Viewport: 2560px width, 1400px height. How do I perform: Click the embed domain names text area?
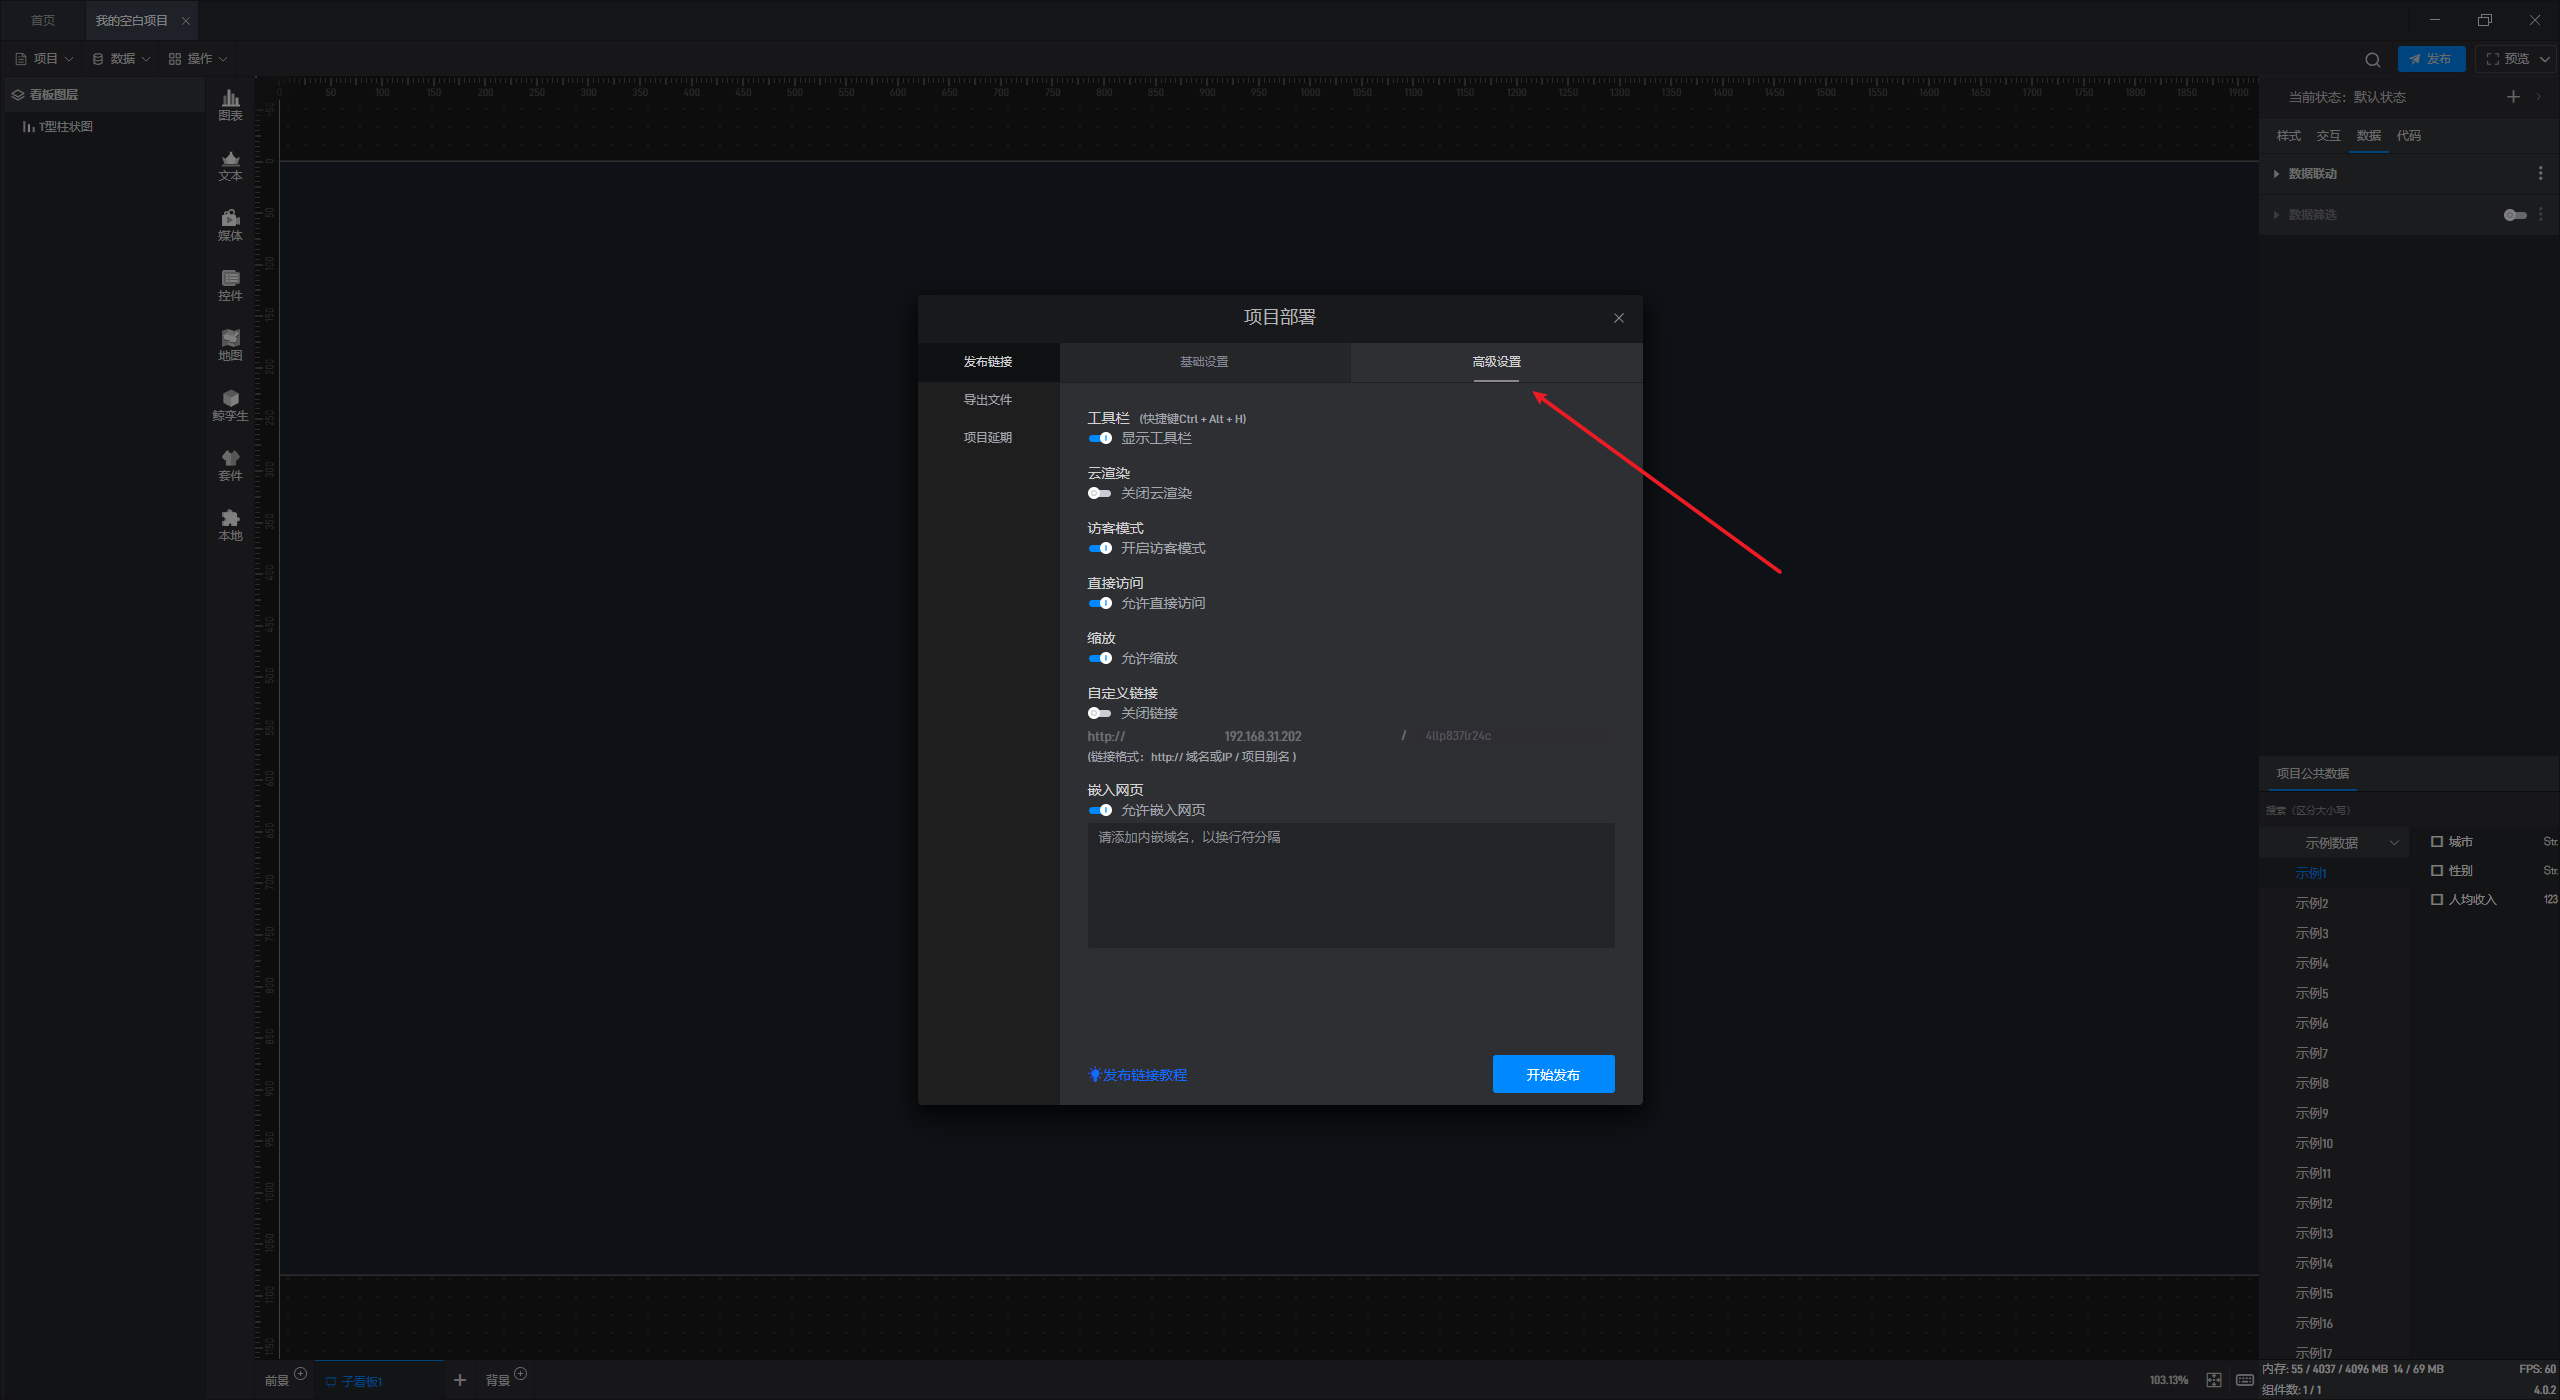[x=1350, y=885]
